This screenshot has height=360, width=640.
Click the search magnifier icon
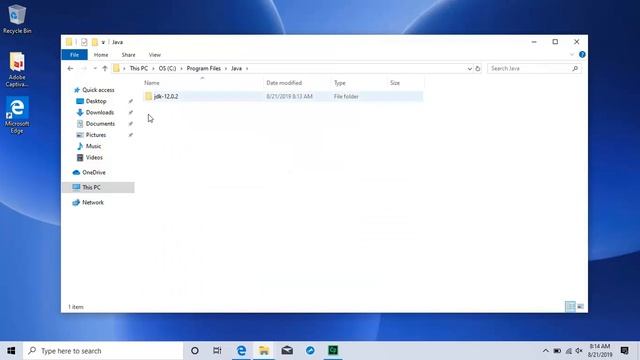point(575,69)
